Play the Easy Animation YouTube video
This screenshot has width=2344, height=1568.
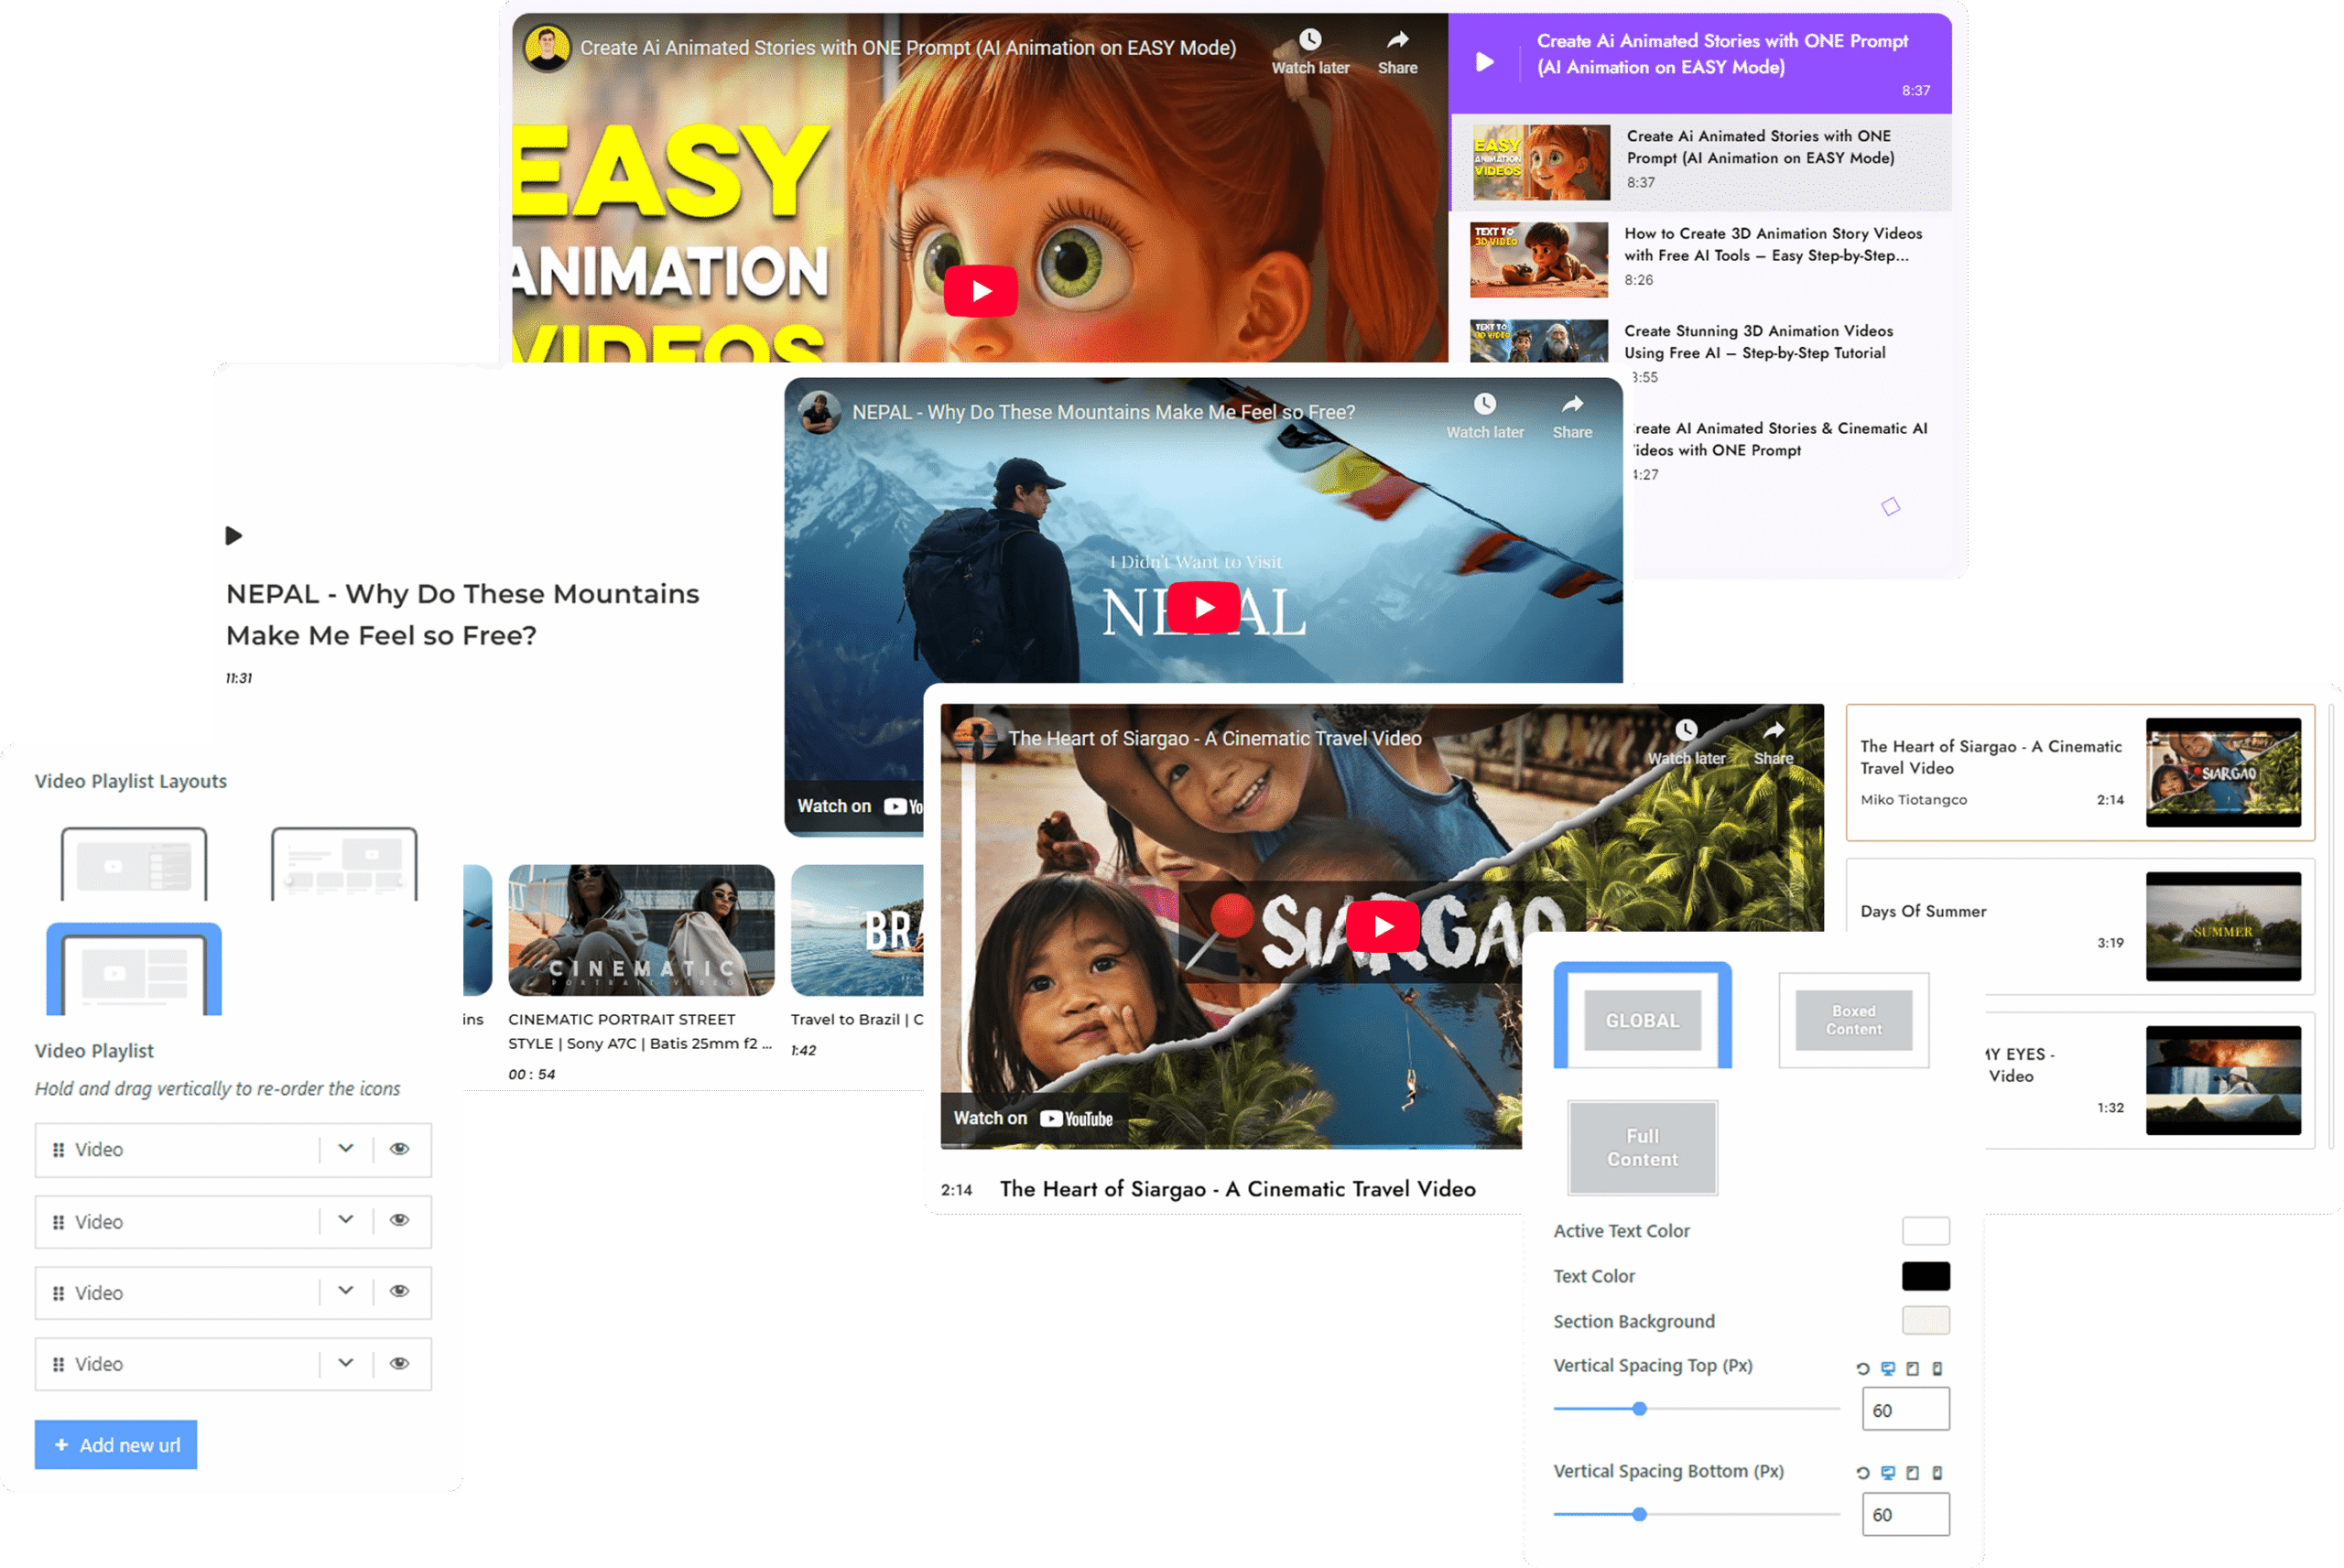tap(980, 291)
